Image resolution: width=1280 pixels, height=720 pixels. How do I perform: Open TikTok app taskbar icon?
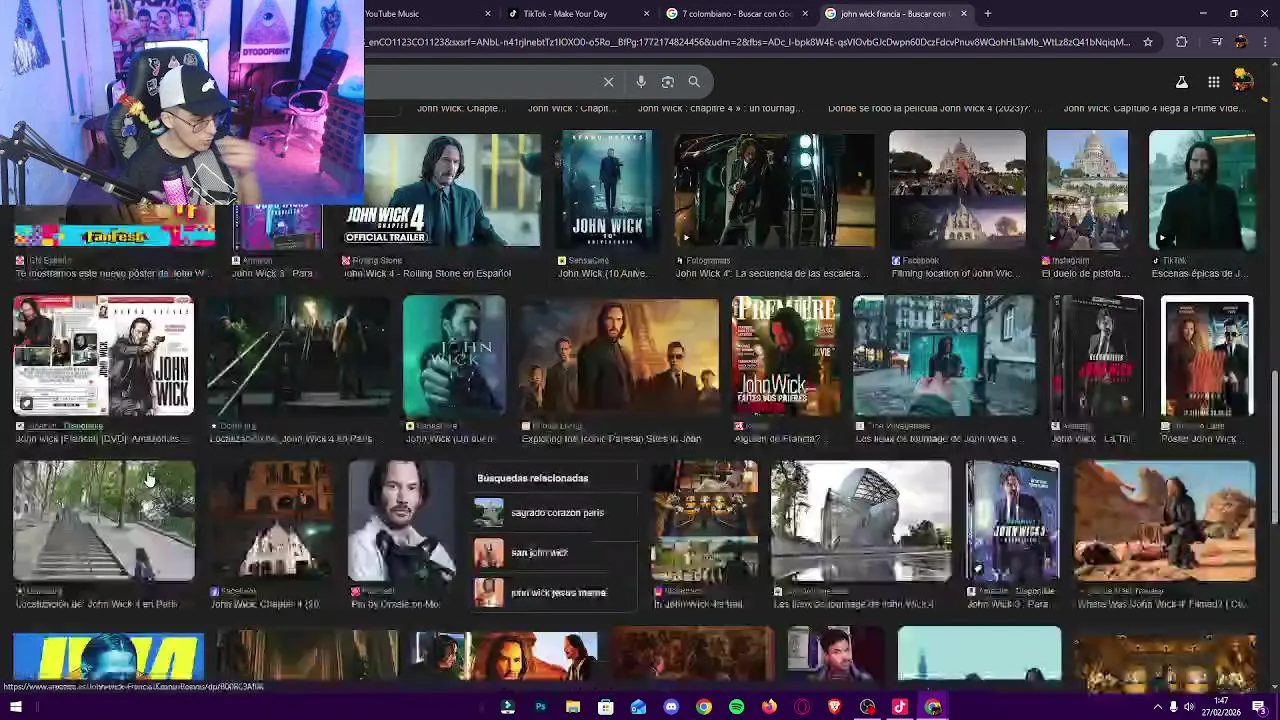(x=899, y=707)
